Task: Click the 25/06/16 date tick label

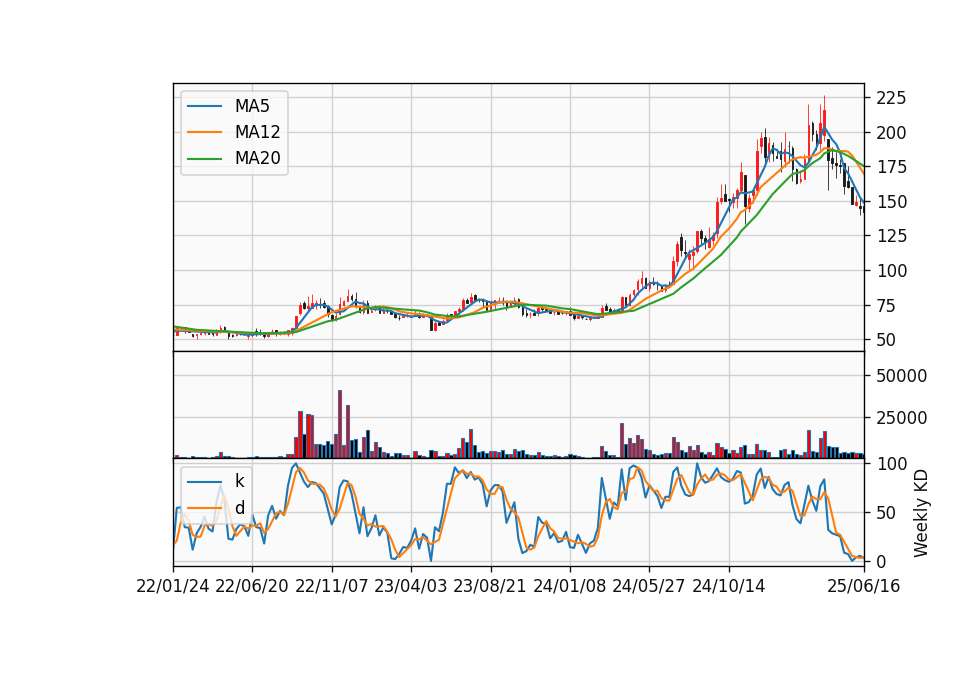Action: 864,586
